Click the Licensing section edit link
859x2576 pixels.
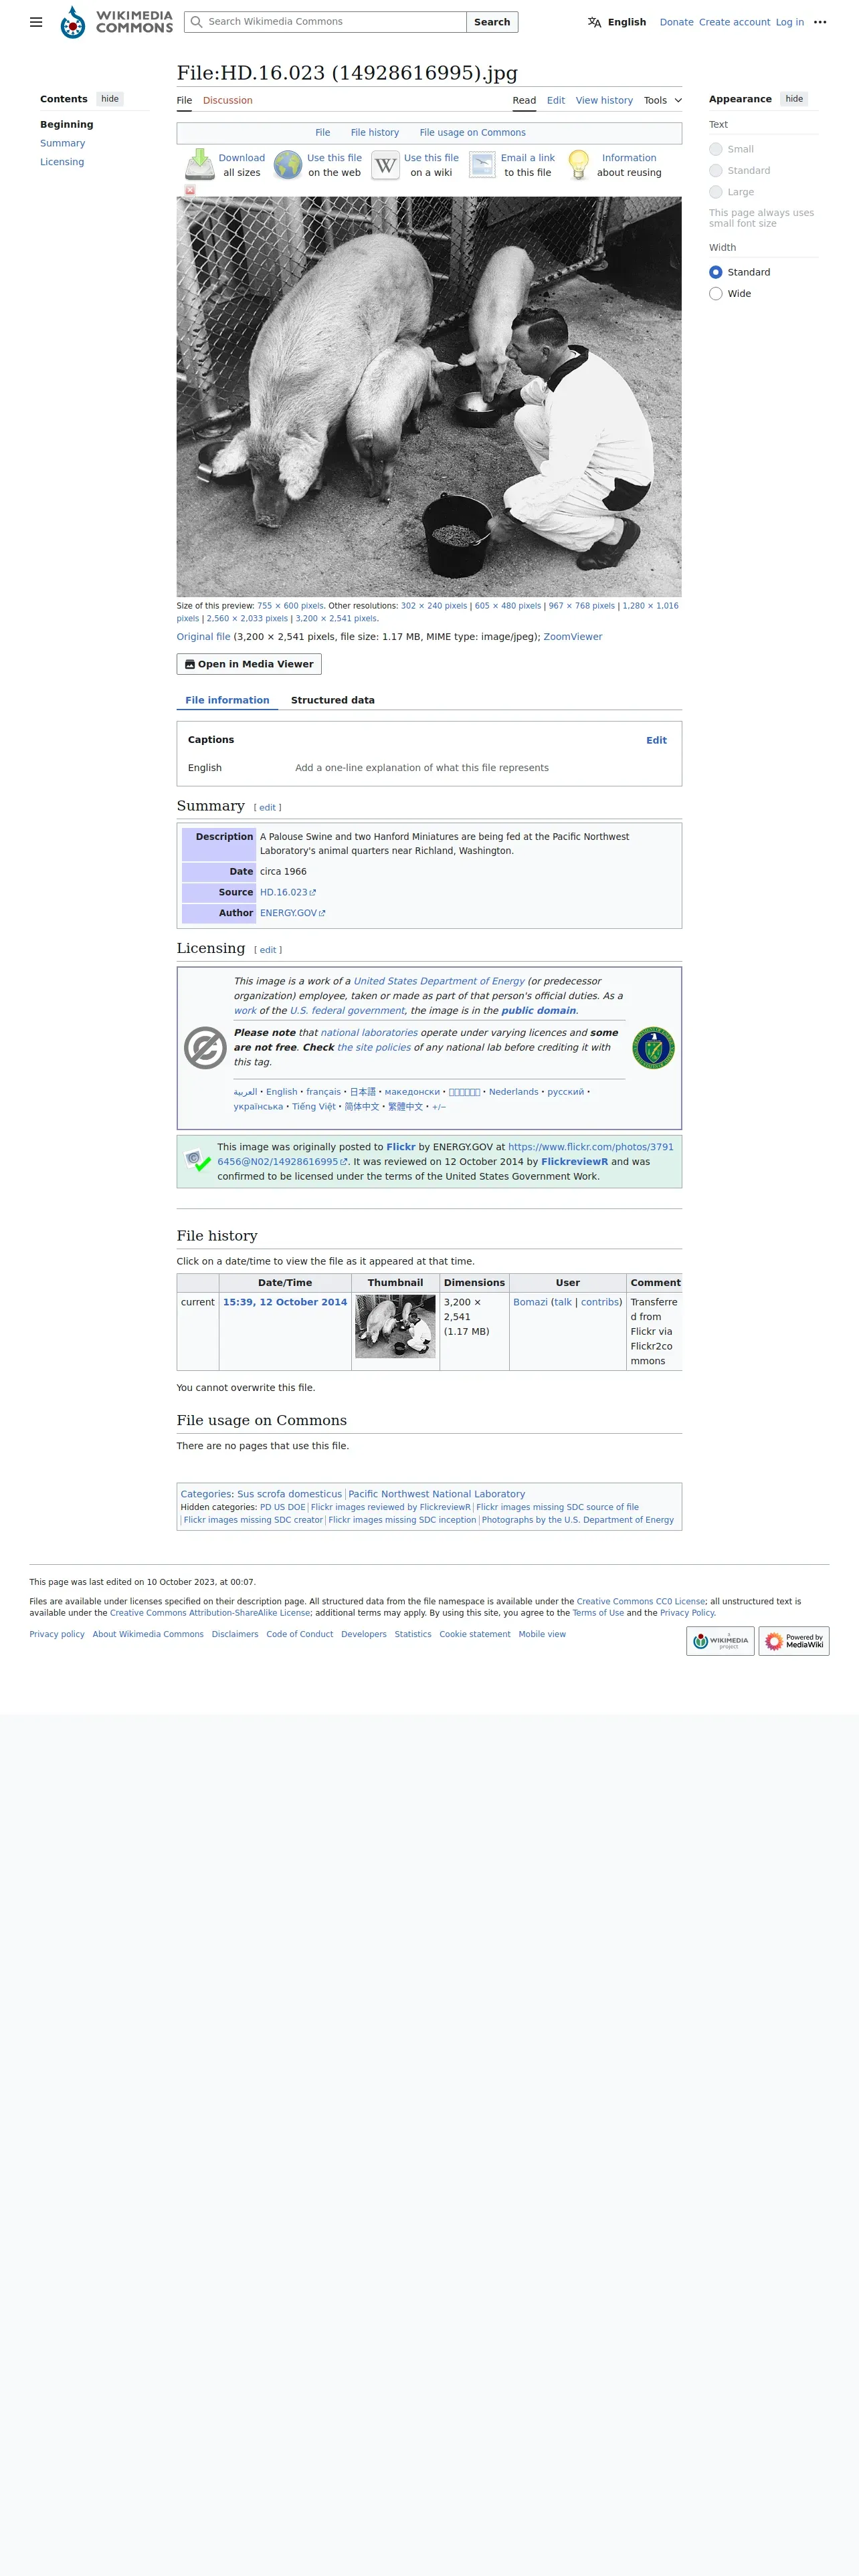pos(267,950)
